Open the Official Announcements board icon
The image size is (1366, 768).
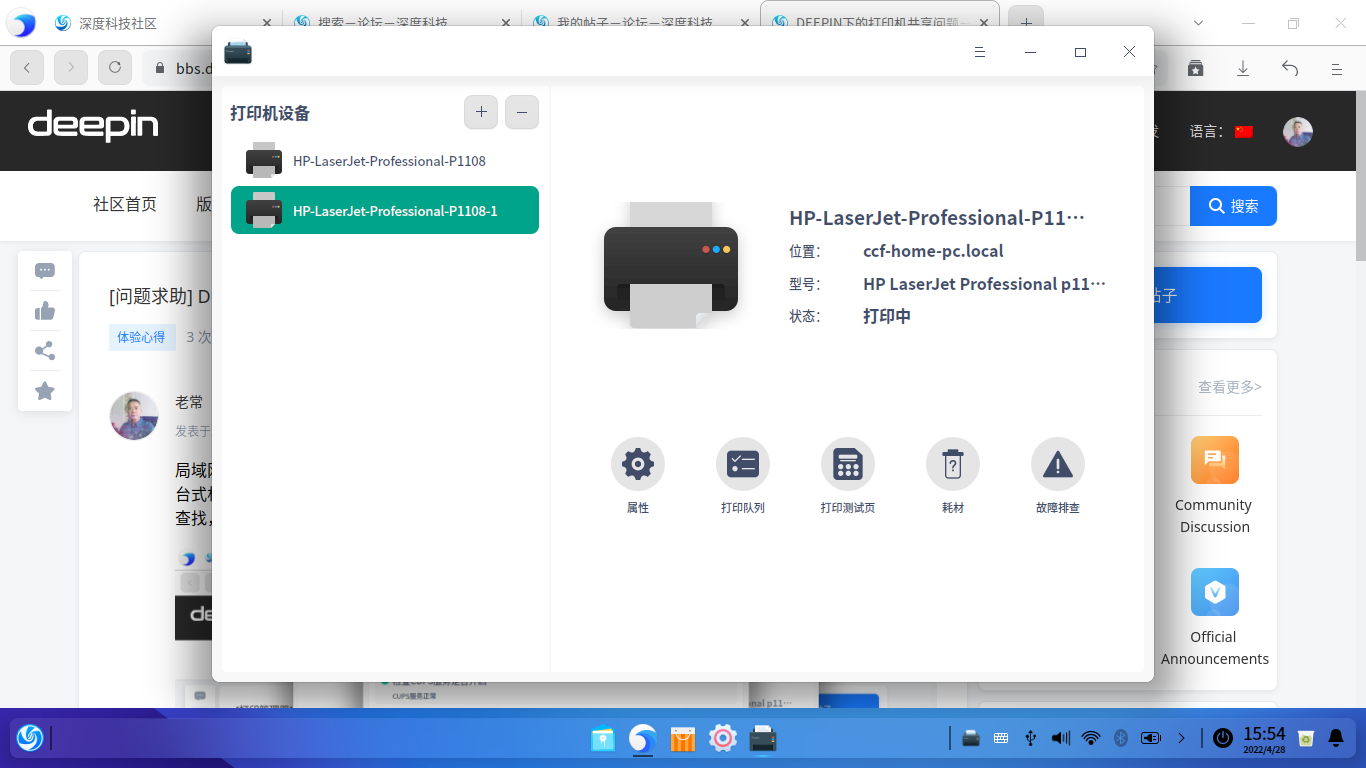(x=1215, y=592)
